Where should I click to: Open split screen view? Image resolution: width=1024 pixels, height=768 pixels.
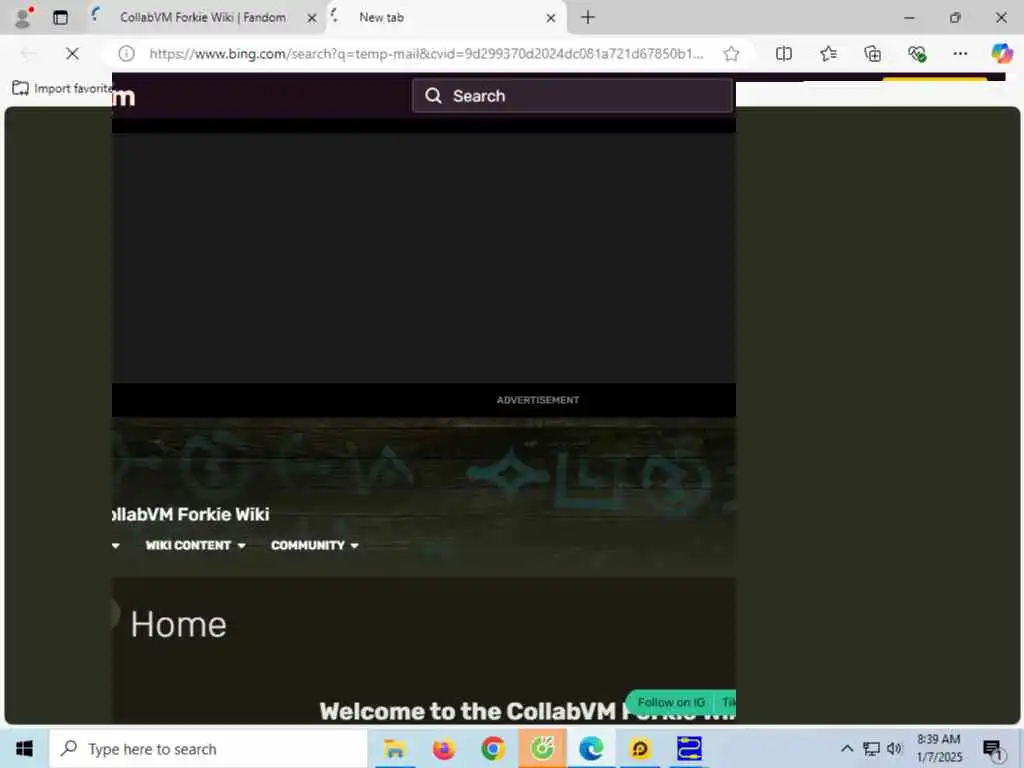pyautogui.click(x=784, y=54)
